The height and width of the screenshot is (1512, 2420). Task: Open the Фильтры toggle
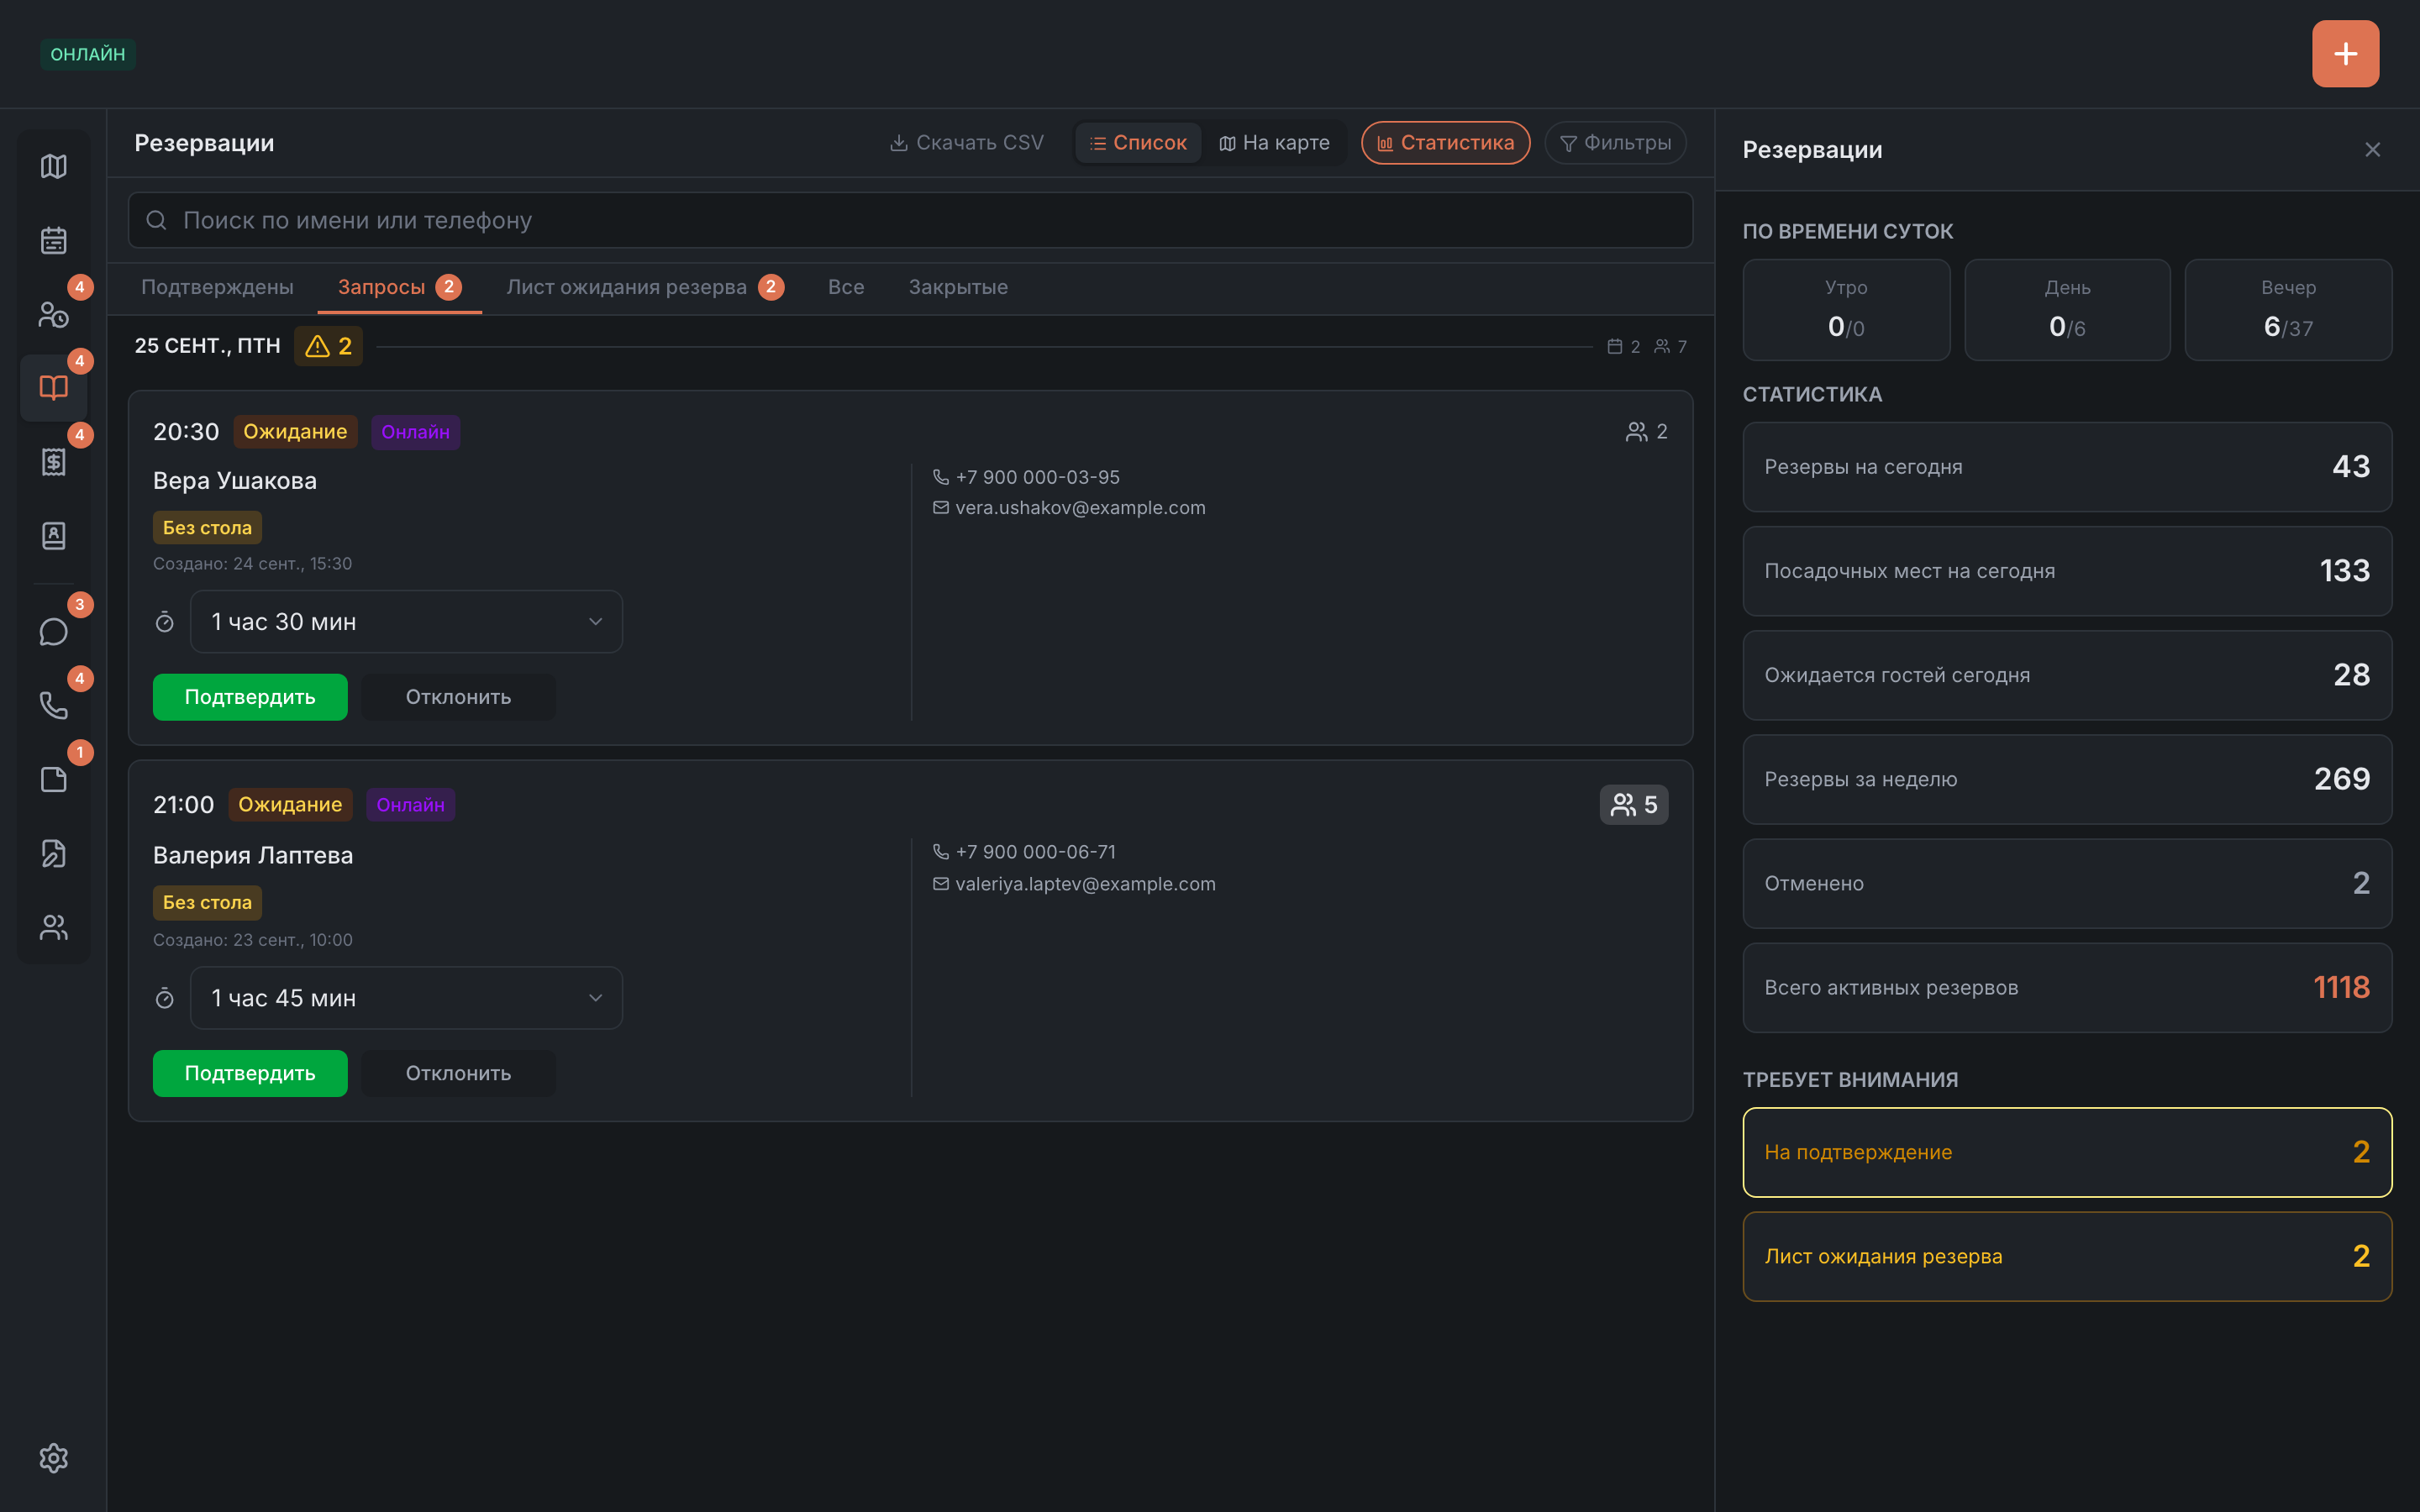[1615, 143]
